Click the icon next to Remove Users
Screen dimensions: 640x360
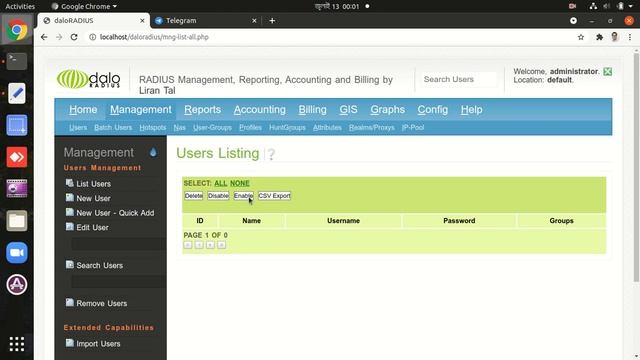[x=70, y=302]
